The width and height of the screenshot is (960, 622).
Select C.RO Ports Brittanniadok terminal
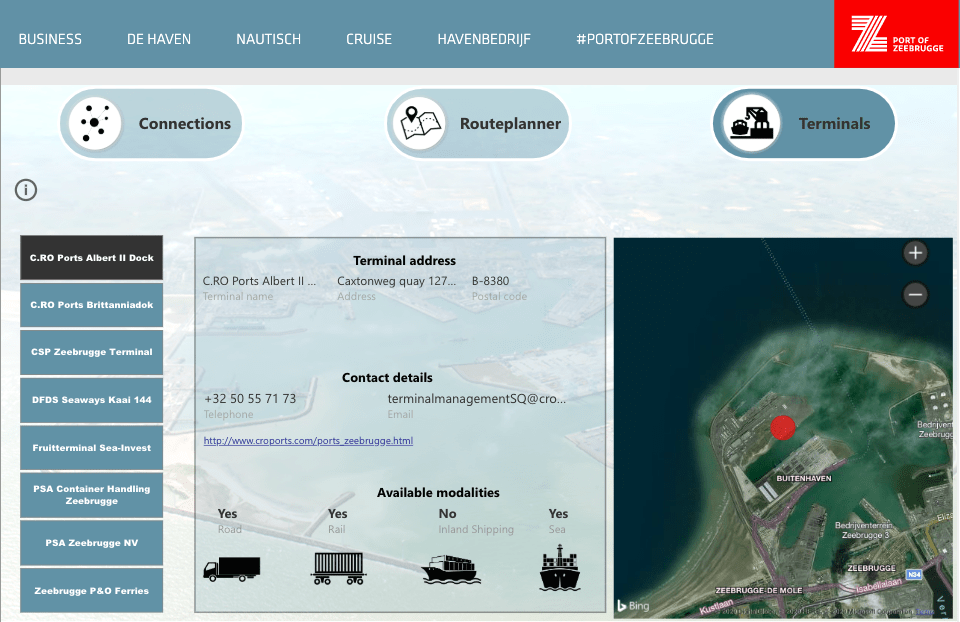point(92,305)
